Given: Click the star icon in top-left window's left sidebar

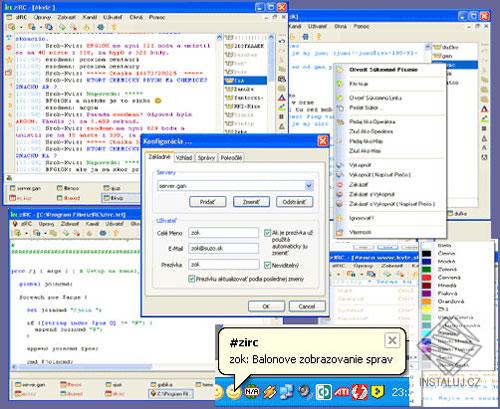Looking at the screenshot, I should (x=9, y=60).
